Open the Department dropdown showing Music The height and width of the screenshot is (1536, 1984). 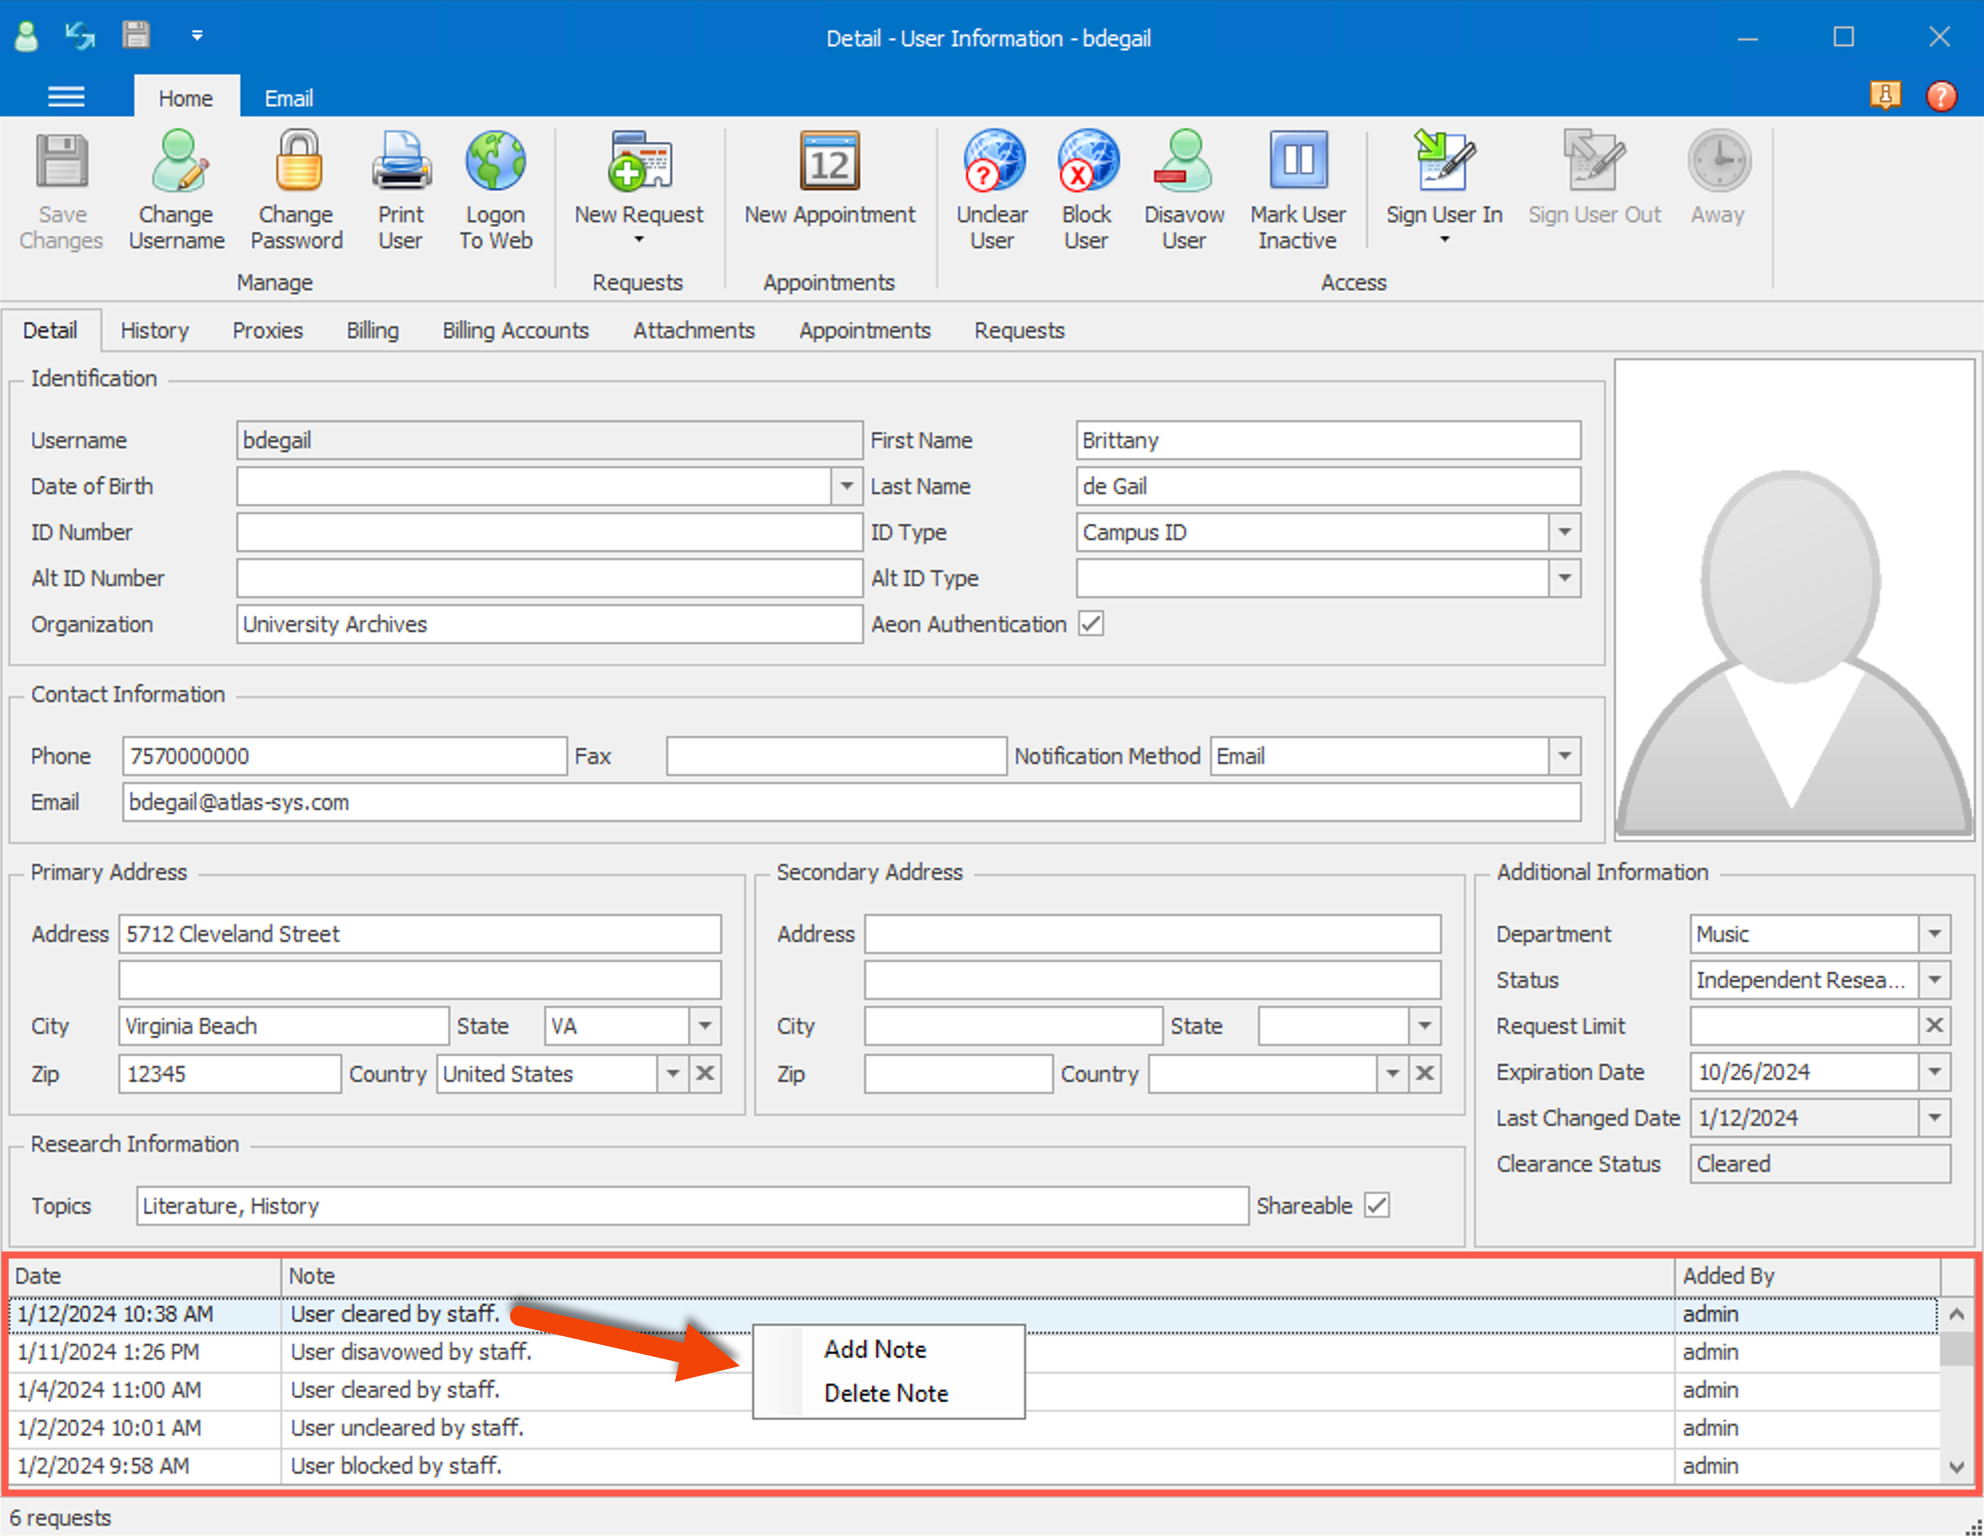point(1936,933)
